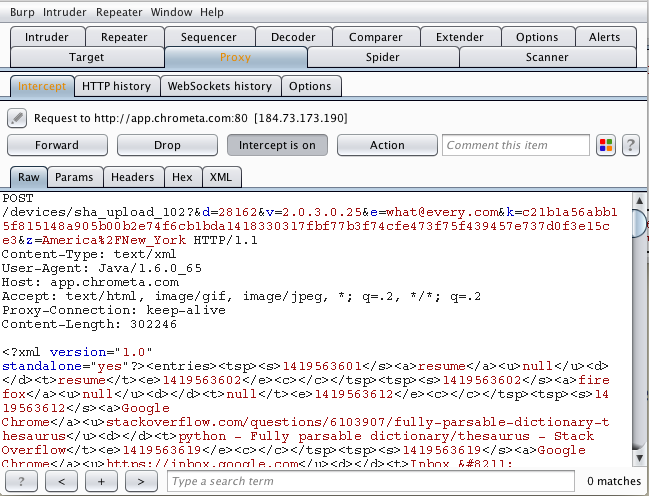Select the Raw request view tab
The height and width of the screenshot is (496, 649).
pos(29,177)
